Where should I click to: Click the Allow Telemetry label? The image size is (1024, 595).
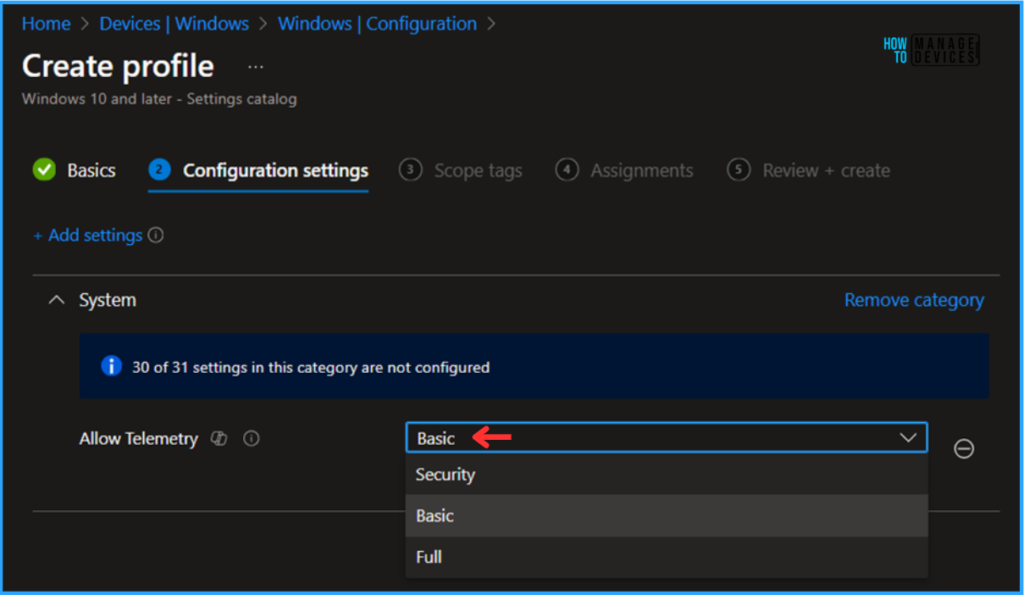click(138, 438)
